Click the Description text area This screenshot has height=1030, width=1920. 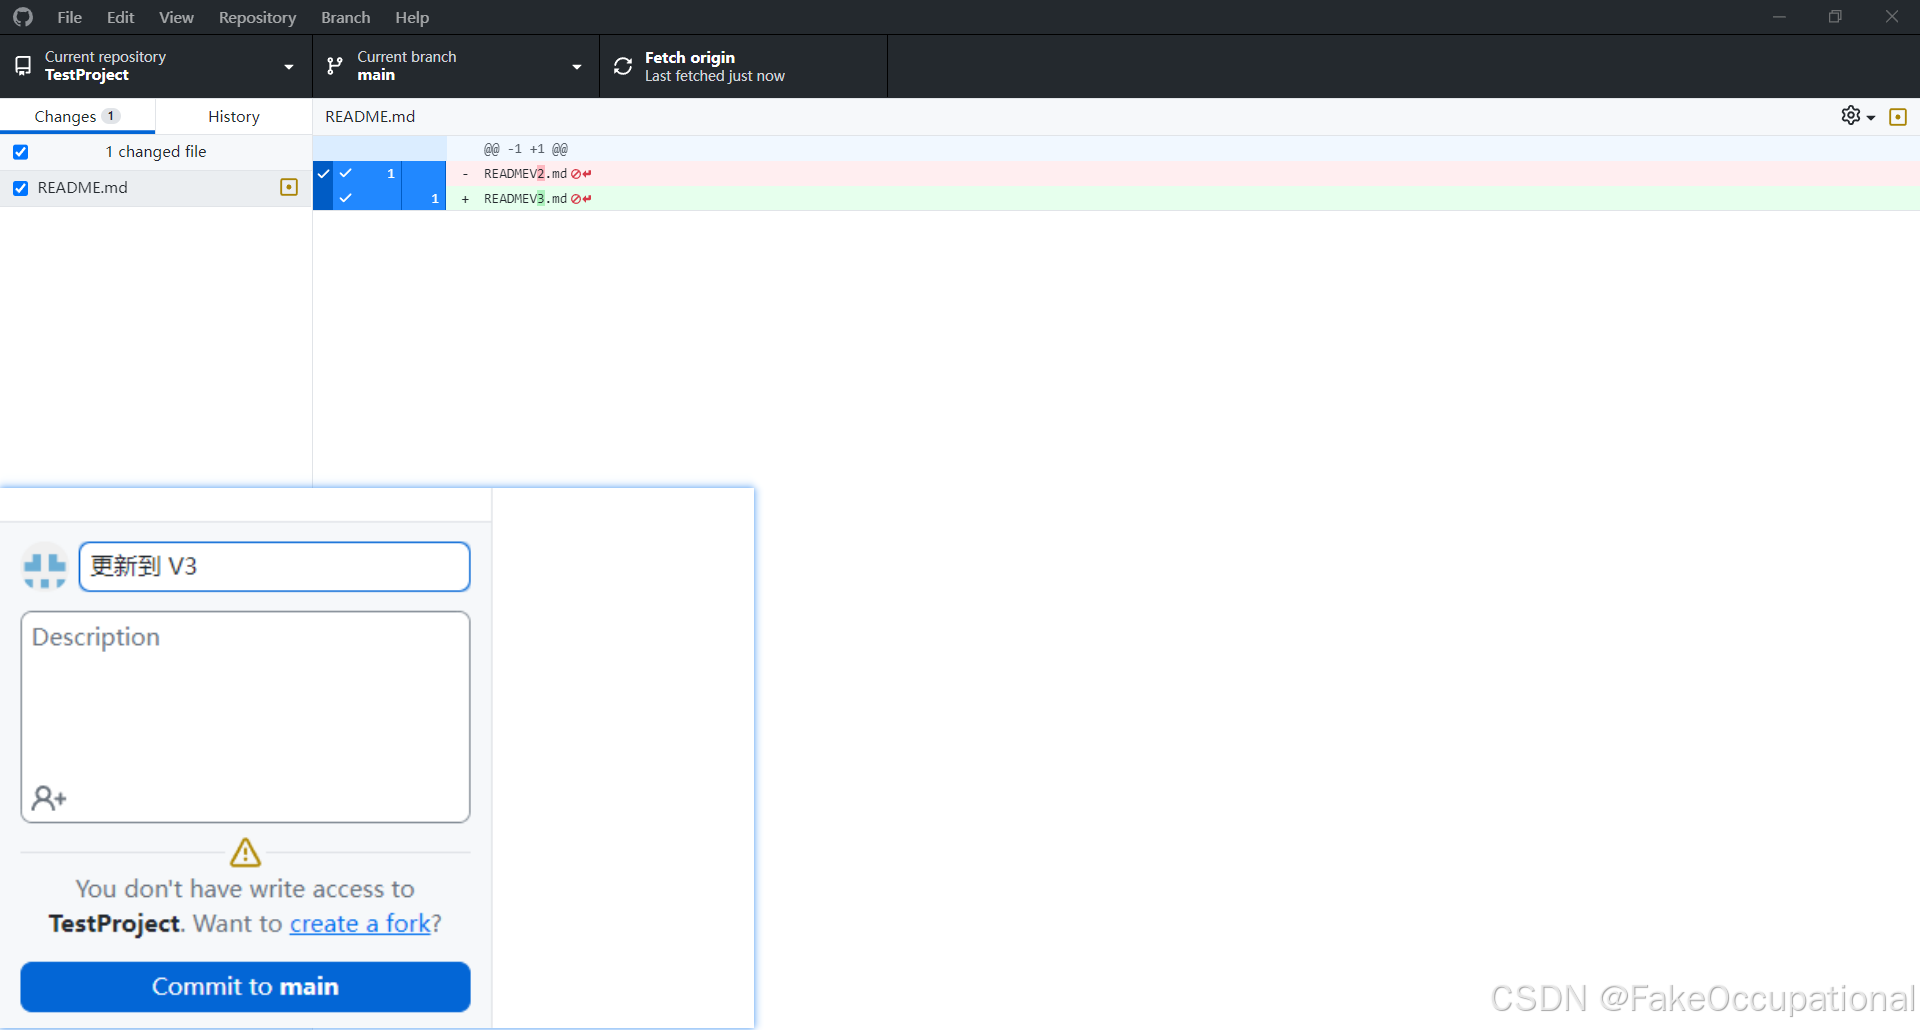tap(245, 717)
